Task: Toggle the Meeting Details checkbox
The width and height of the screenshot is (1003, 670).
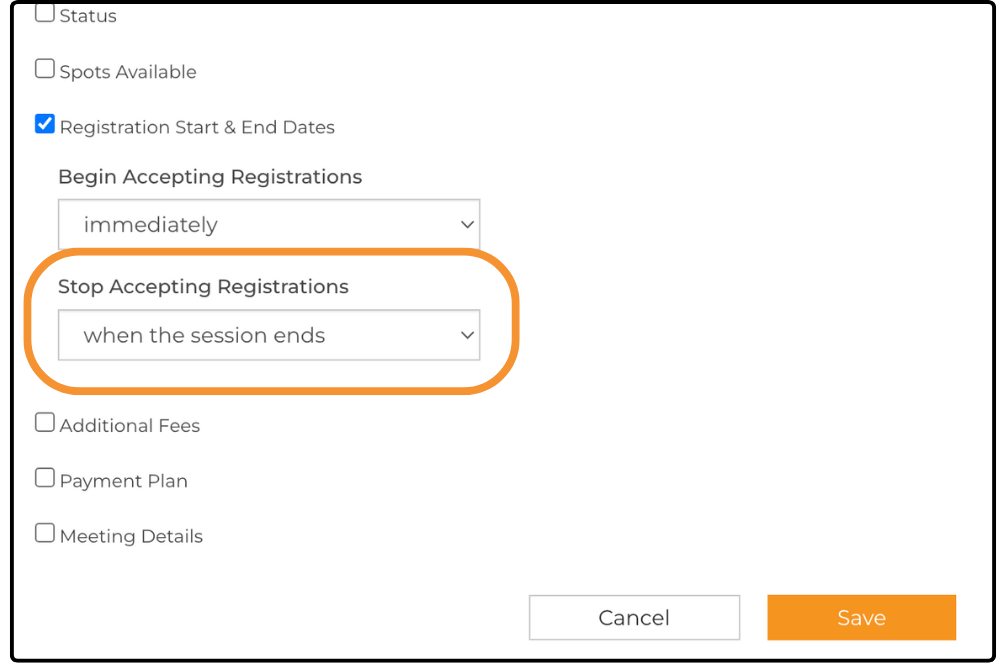Action: click(45, 533)
